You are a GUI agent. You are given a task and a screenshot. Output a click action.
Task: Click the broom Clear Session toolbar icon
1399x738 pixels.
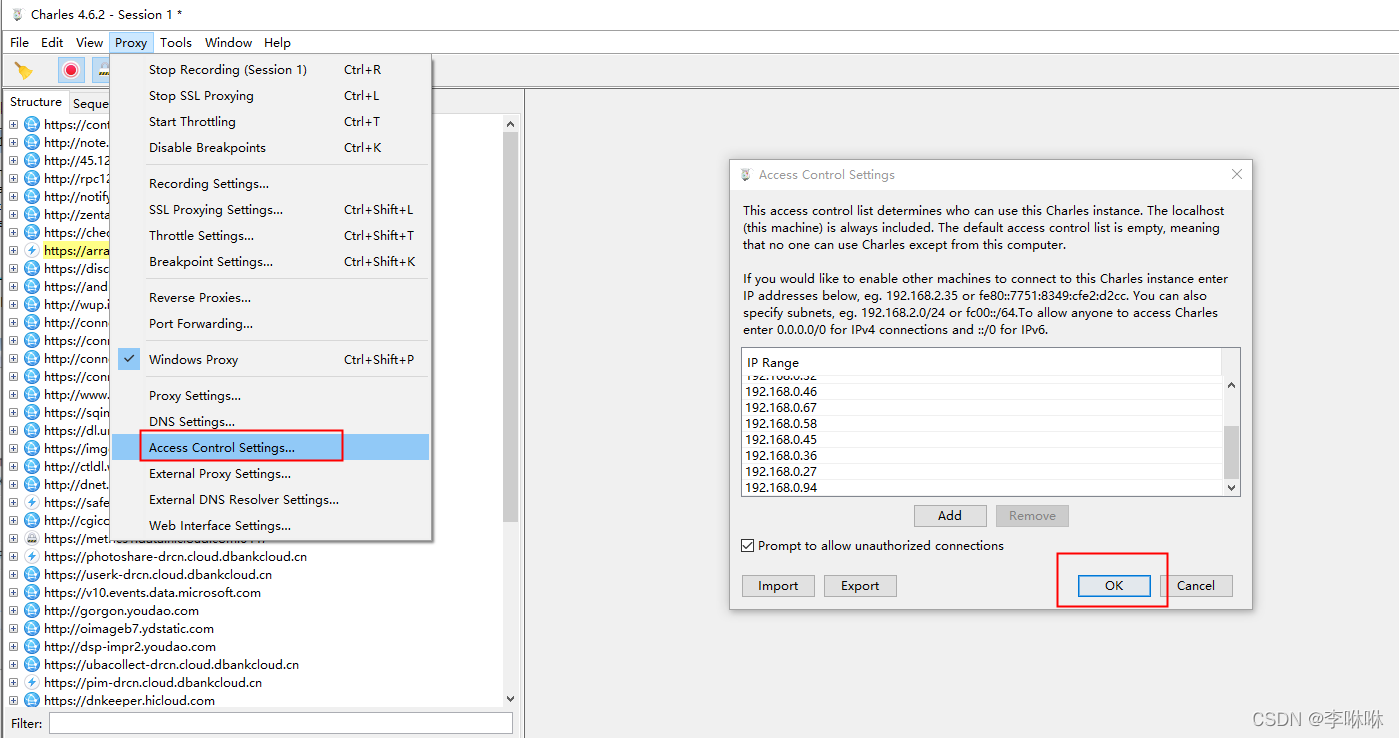[x=23, y=70]
